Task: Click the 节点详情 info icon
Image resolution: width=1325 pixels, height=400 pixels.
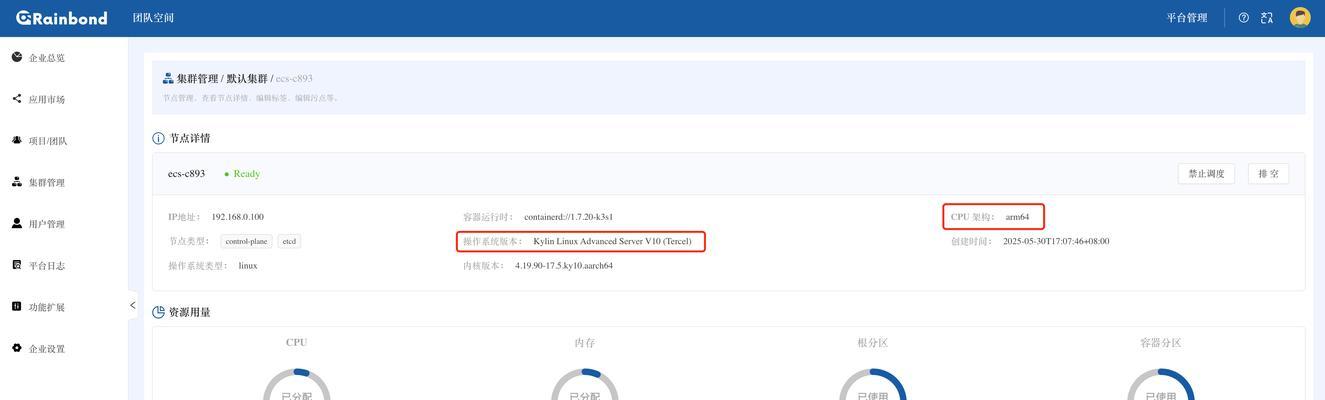Action: [x=158, y=138]
